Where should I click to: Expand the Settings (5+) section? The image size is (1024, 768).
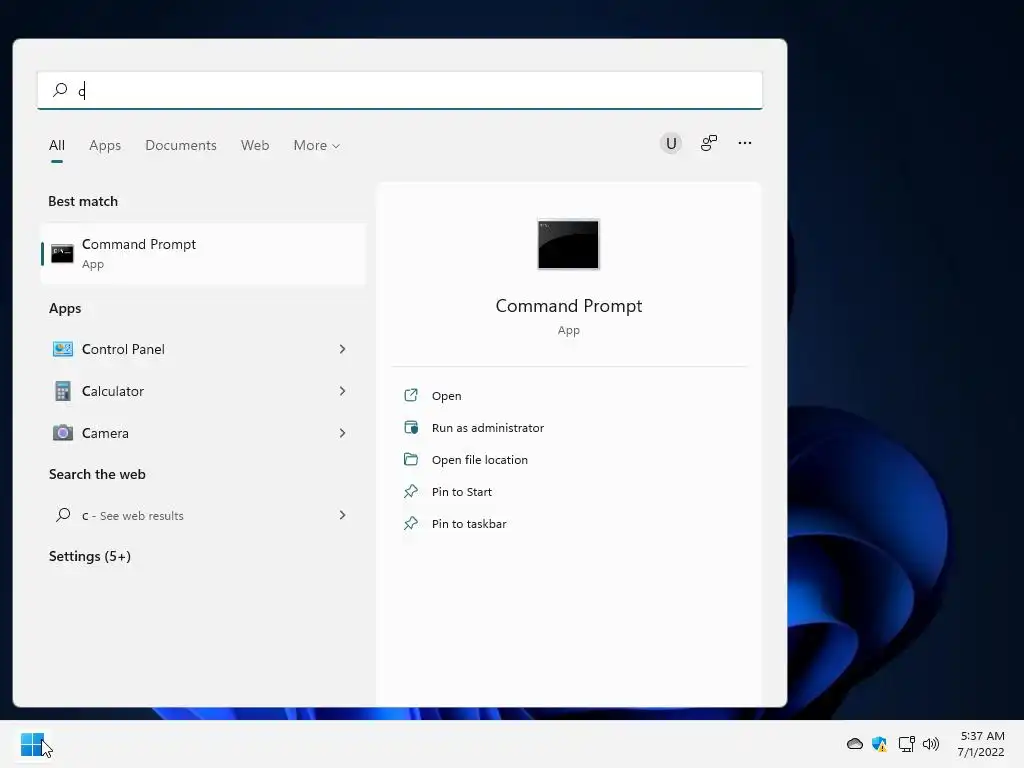coord(90,556)
